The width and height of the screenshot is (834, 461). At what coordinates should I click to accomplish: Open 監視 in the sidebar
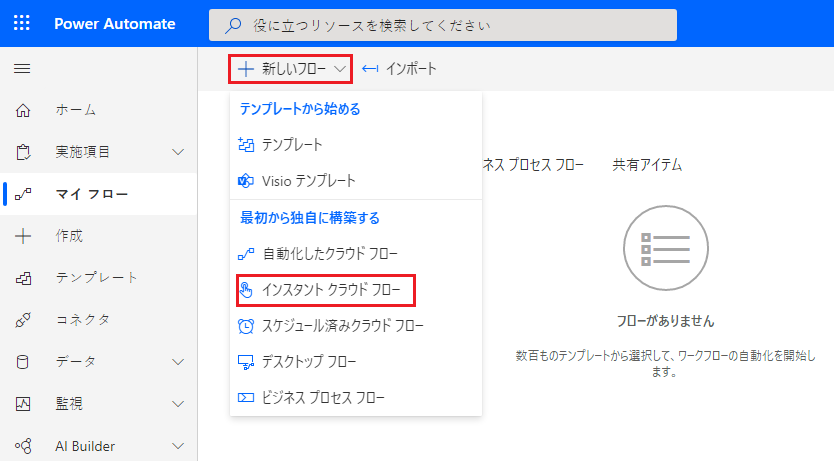(99, 404)
